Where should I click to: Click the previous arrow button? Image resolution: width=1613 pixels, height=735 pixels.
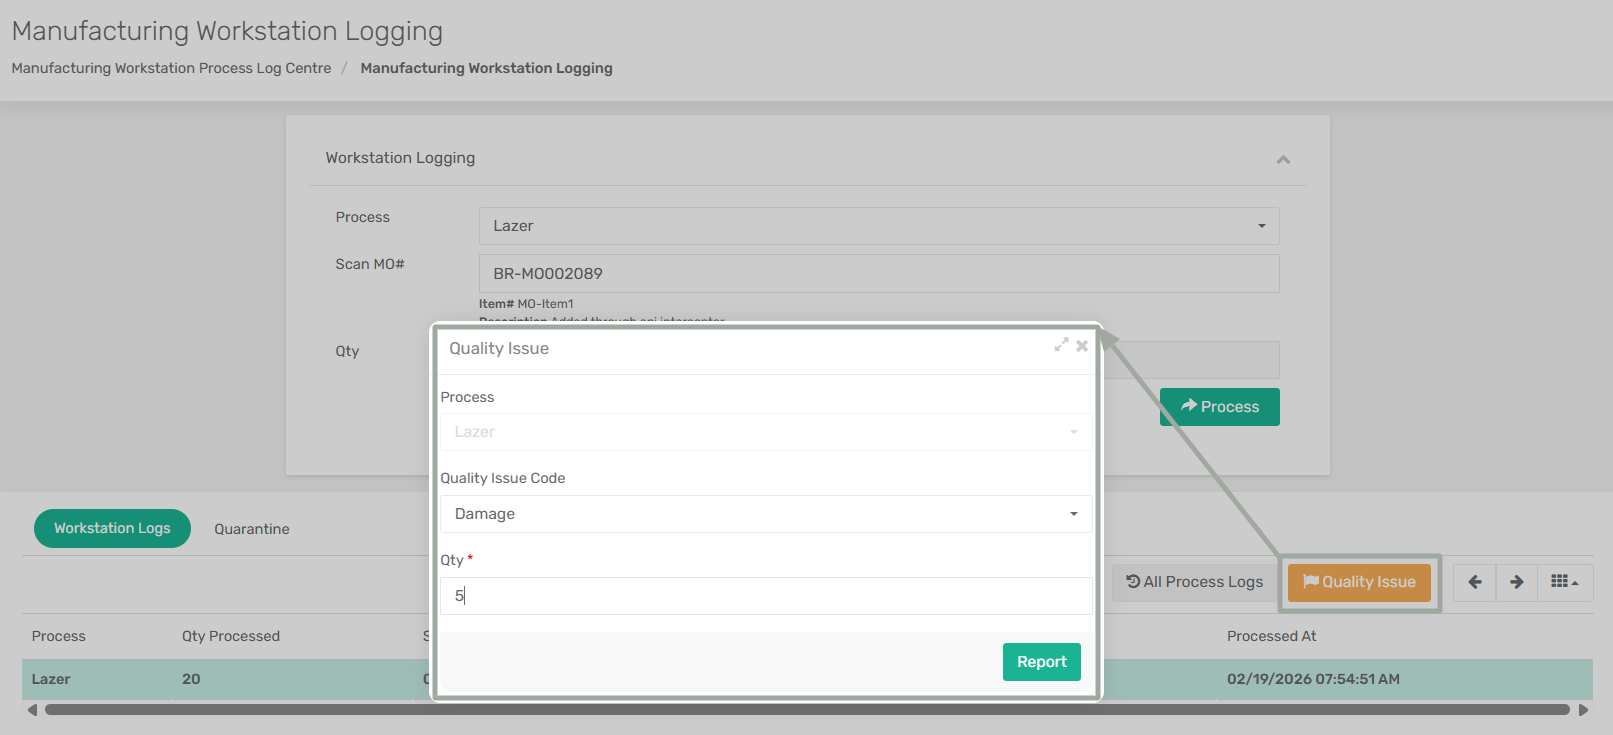point(1474,582)
